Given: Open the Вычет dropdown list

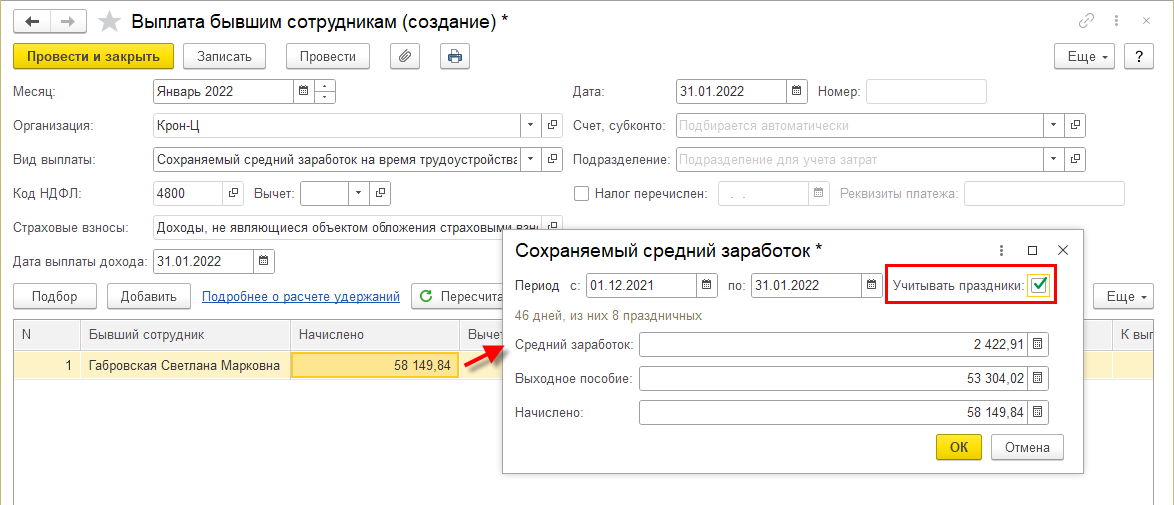Looking at the screenshot, I should pos(358,193).
